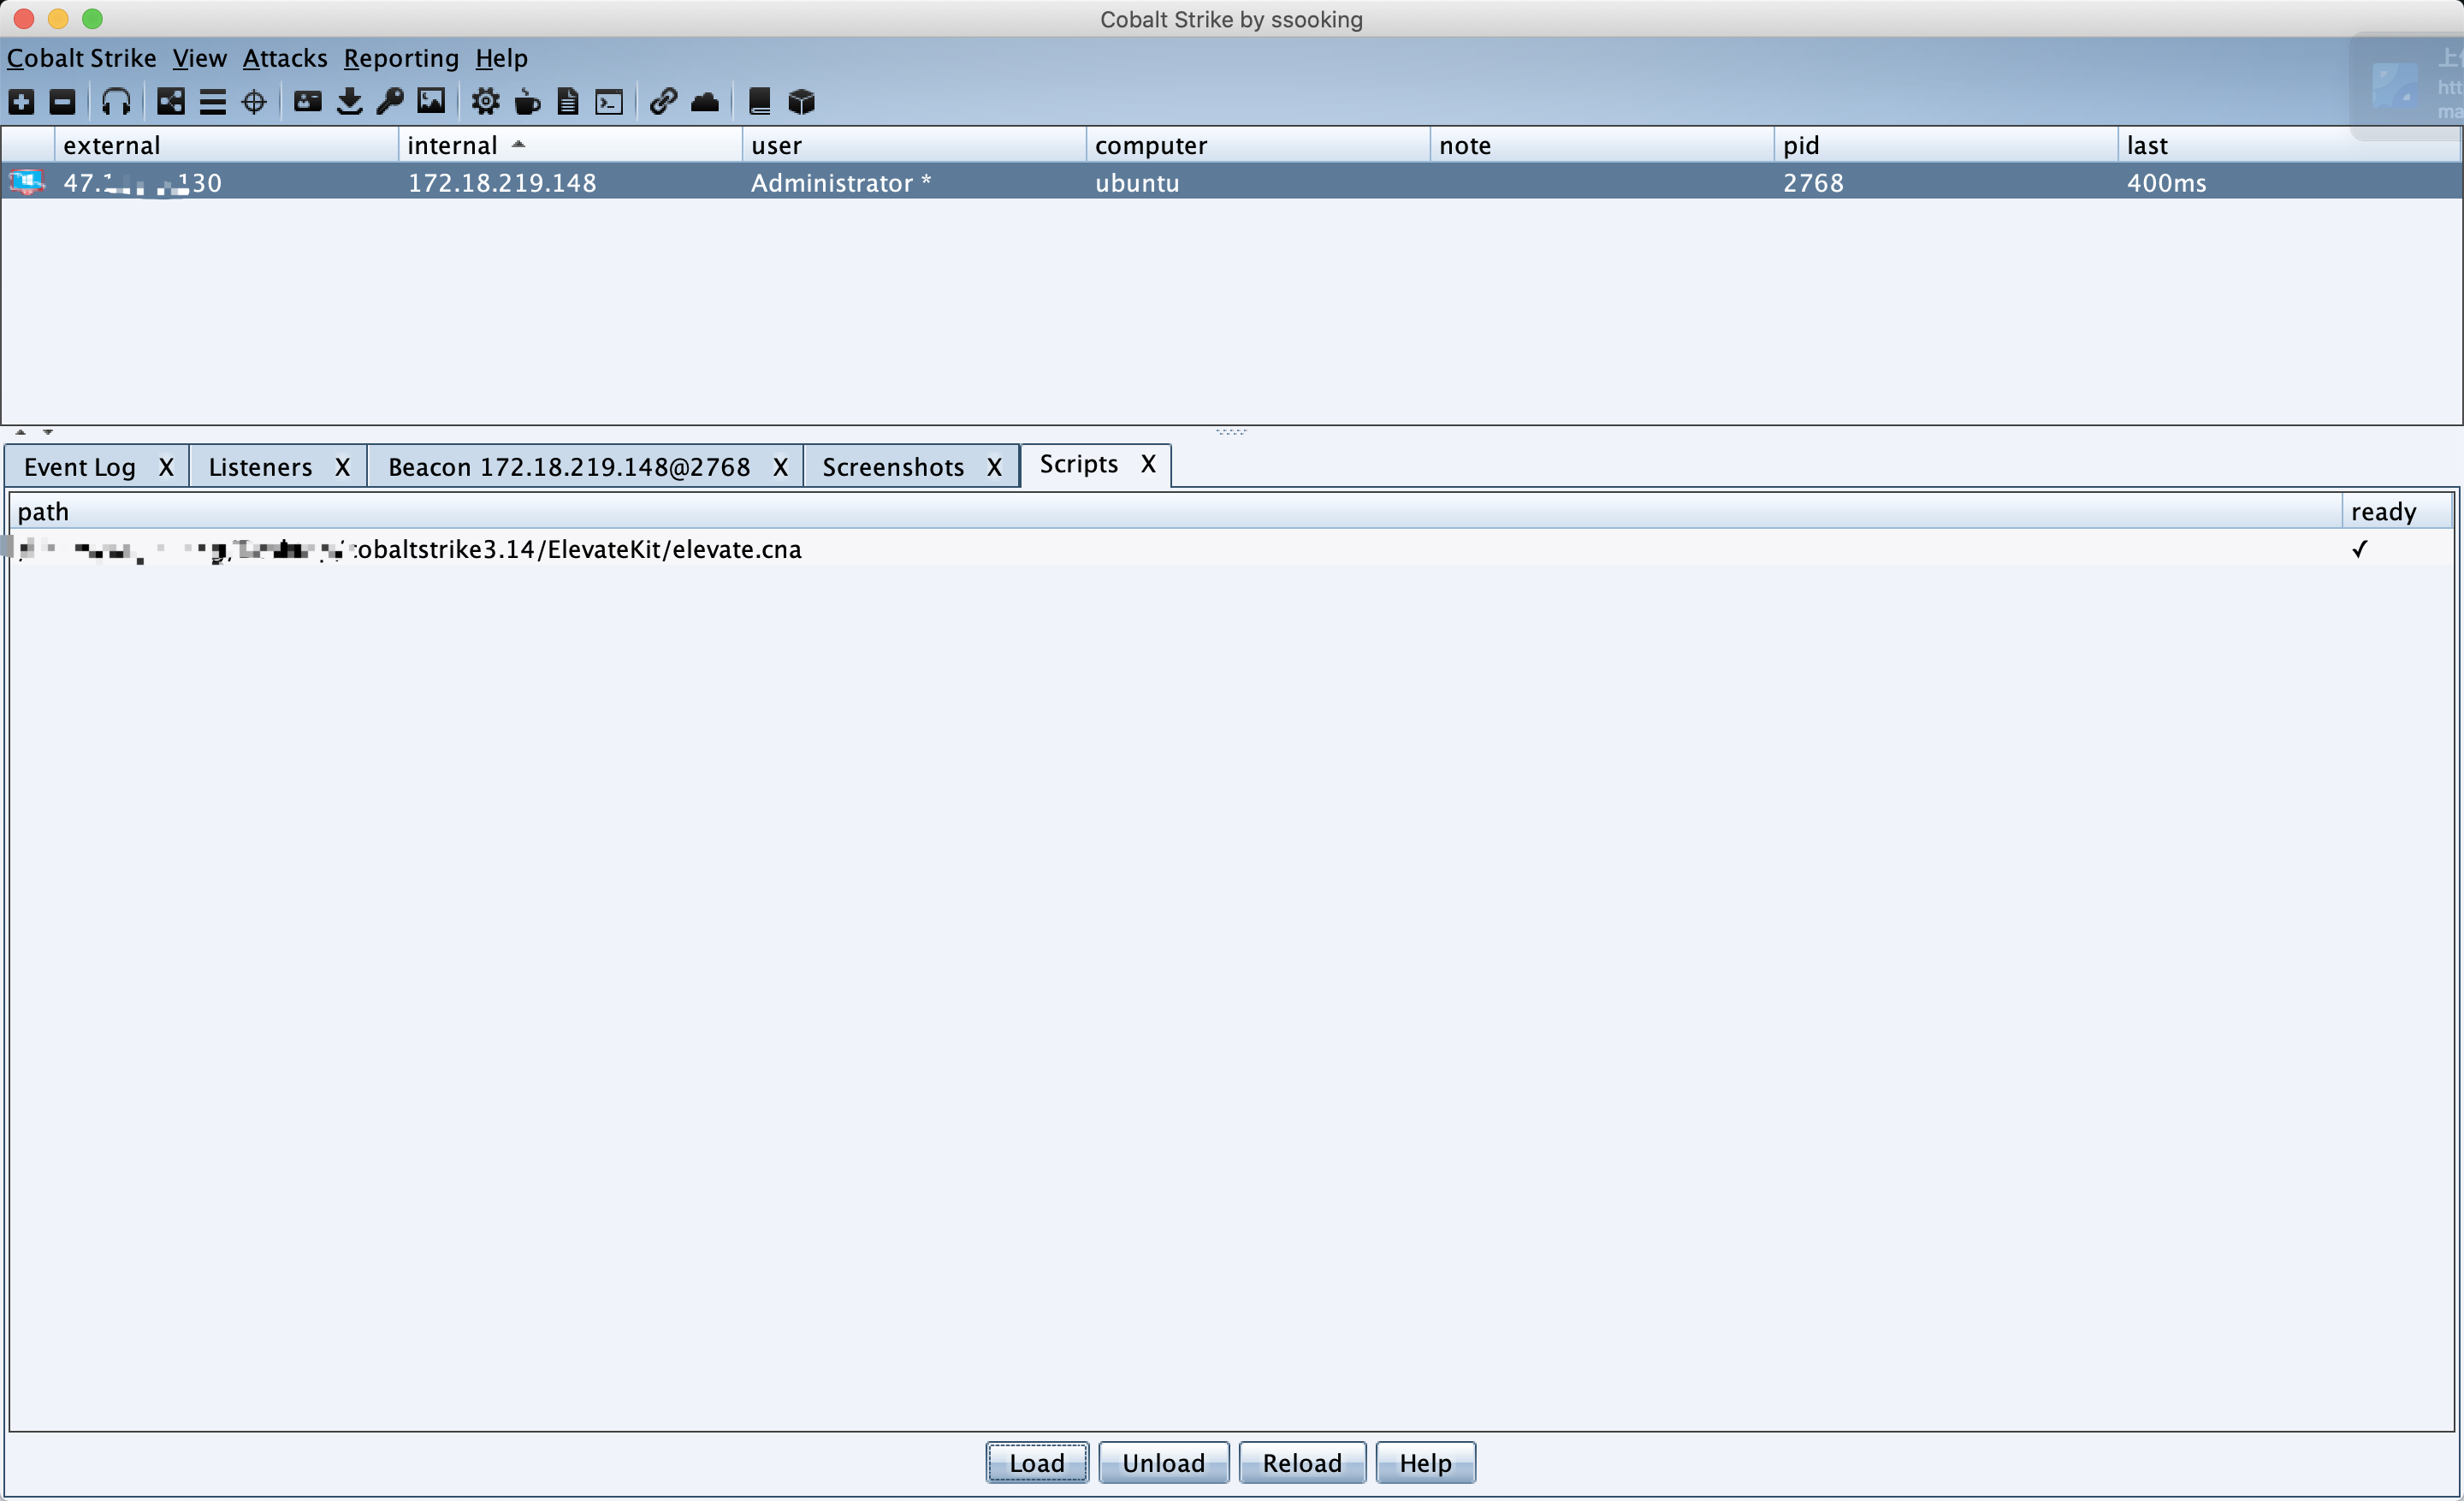Open the pivot graph view icon

(171, 102)
